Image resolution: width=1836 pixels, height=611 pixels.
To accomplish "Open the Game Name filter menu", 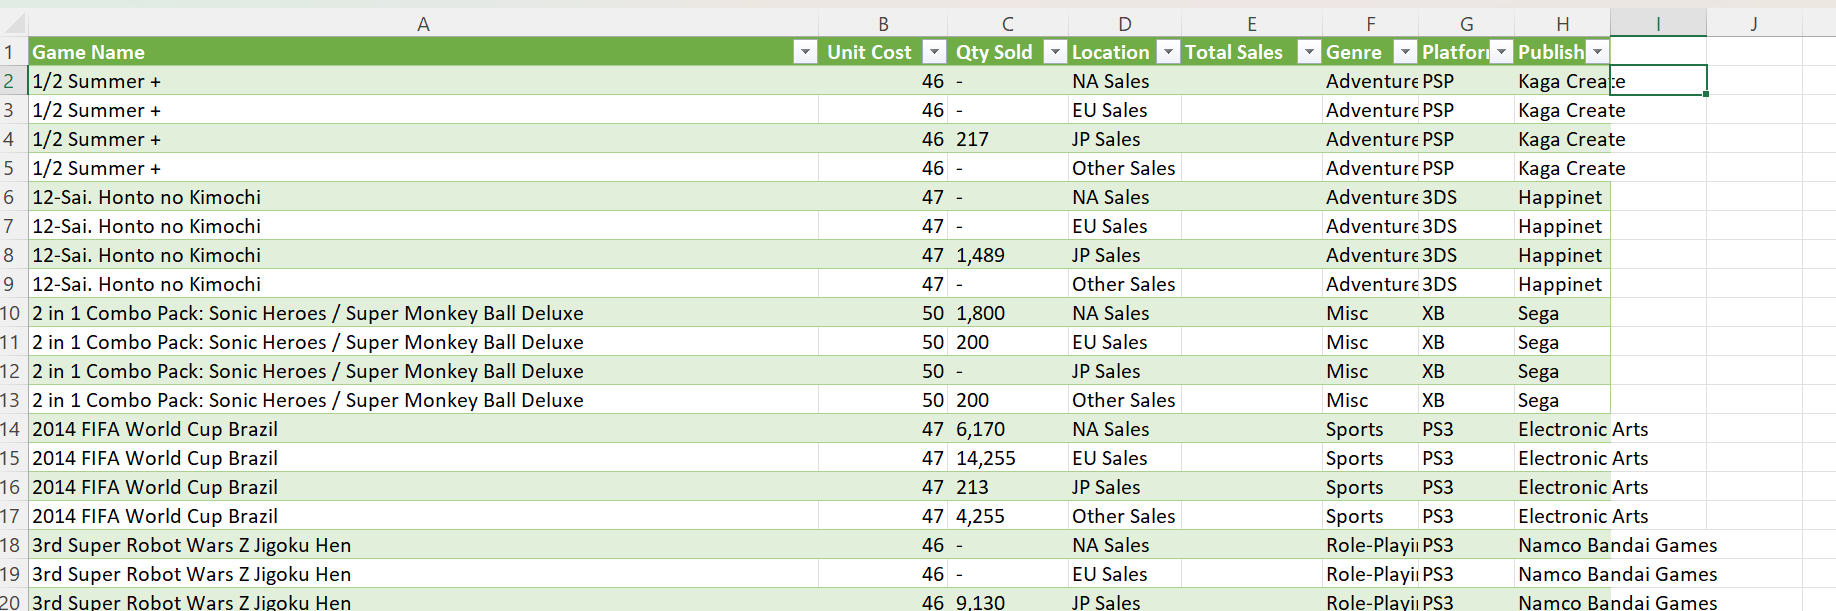I will (805, 51).
